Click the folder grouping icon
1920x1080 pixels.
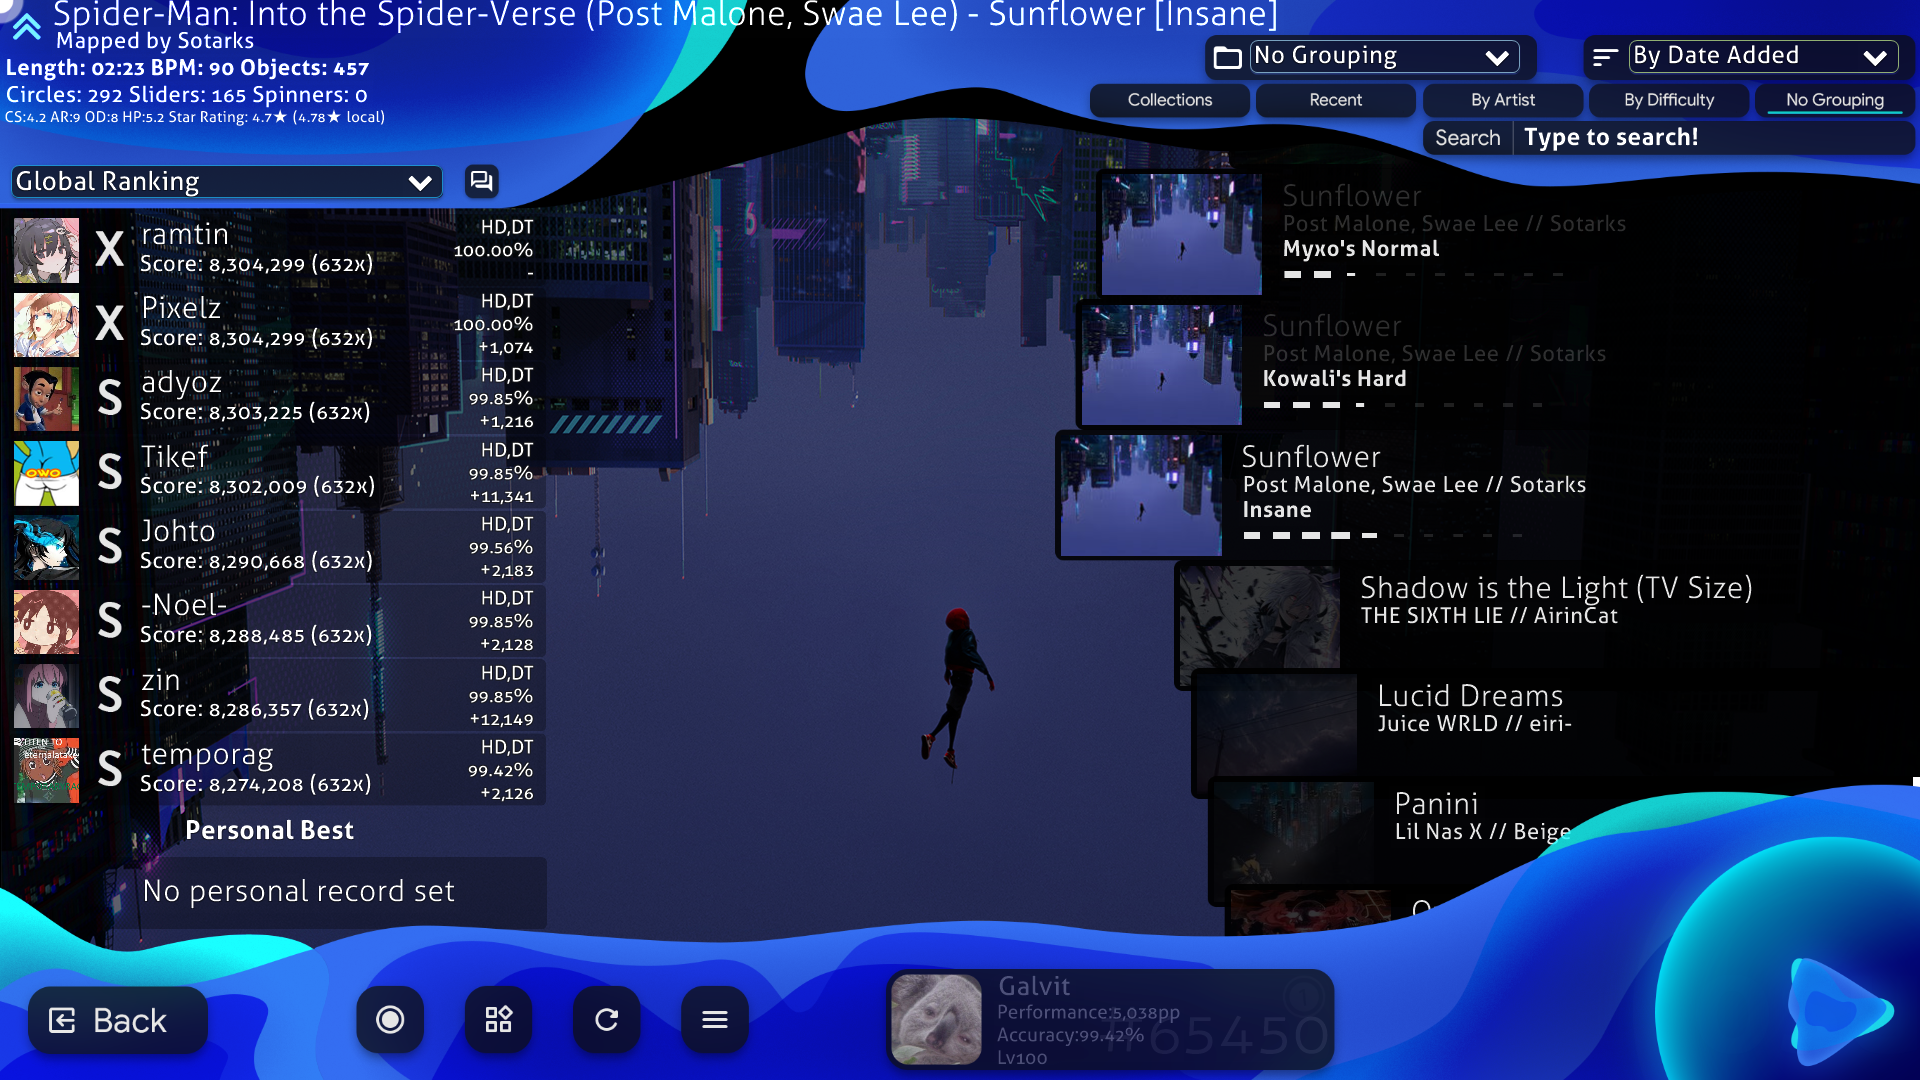(1227, 57)
